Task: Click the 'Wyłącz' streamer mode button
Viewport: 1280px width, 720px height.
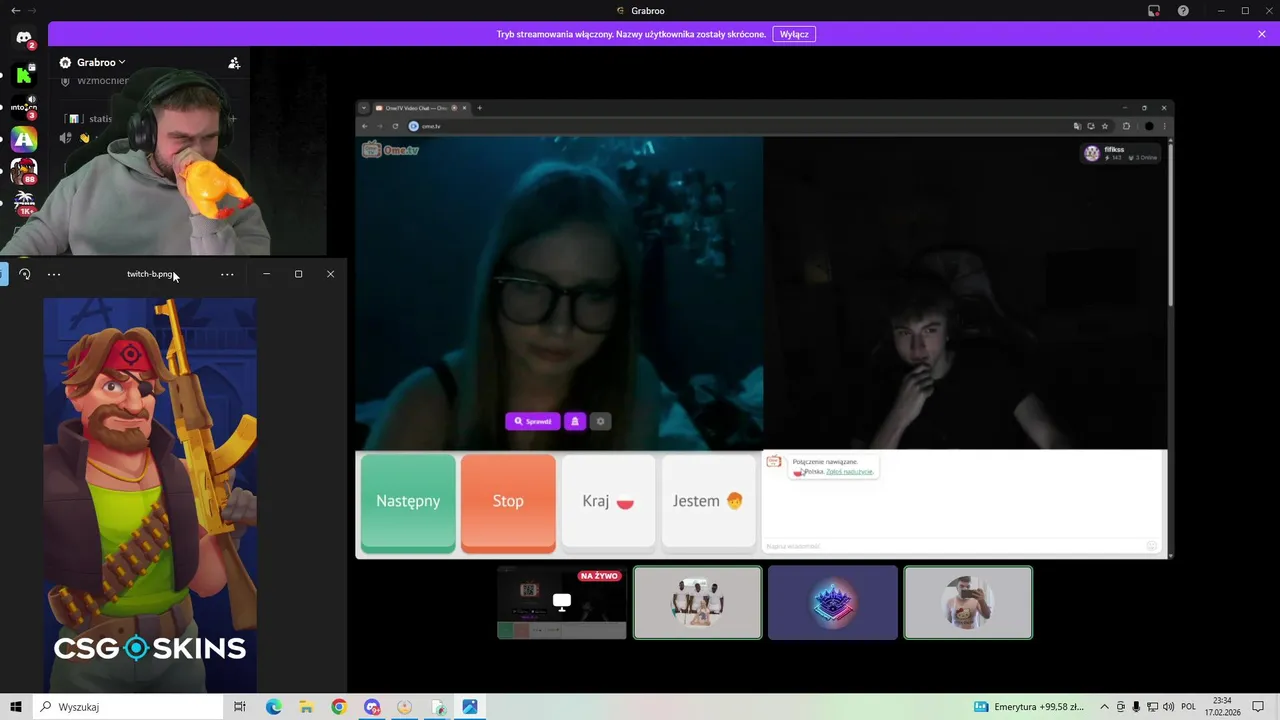Action: pos(794,34)
